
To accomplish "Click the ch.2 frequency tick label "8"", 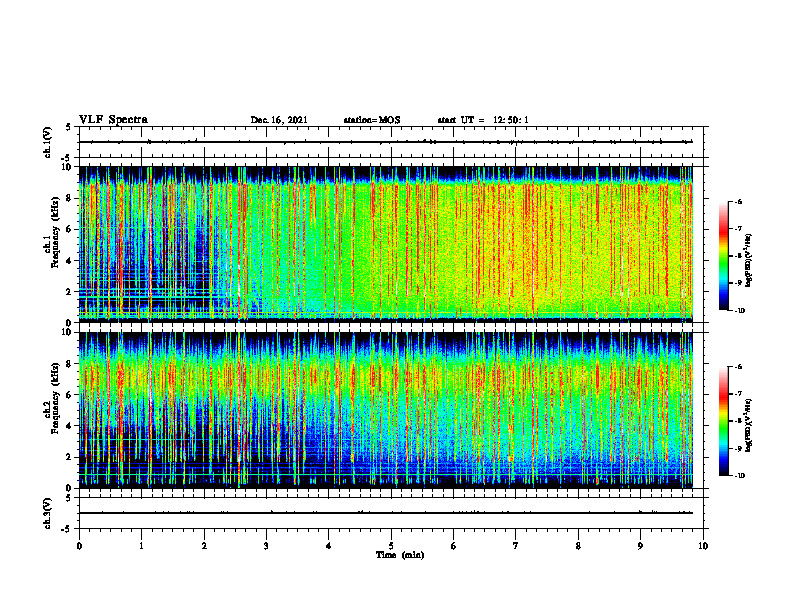I will pos(70,364).
